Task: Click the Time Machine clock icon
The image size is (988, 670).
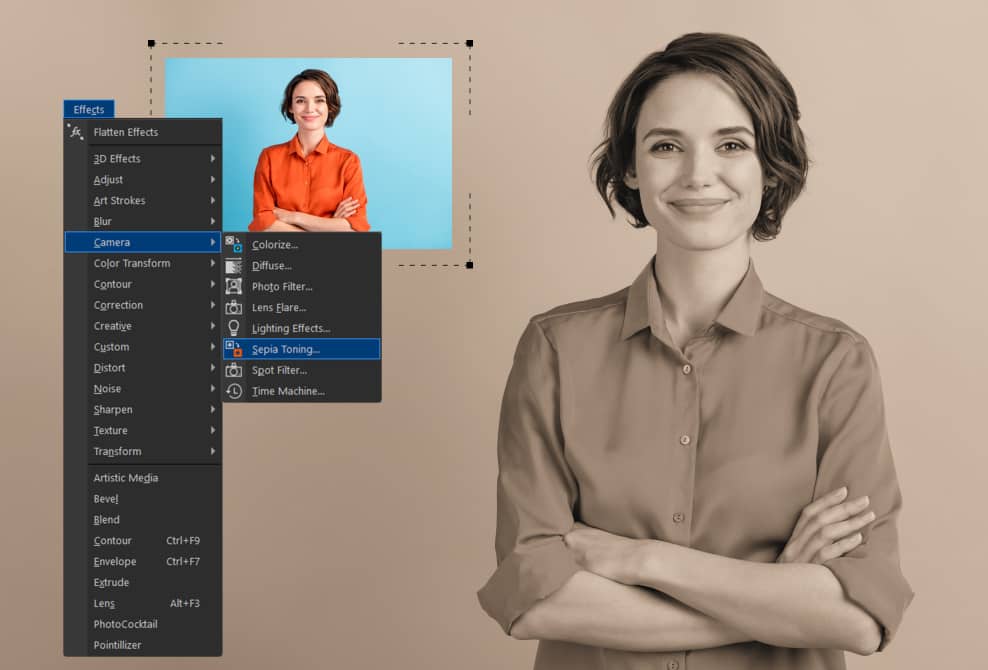Action: (x=234, y=391)
